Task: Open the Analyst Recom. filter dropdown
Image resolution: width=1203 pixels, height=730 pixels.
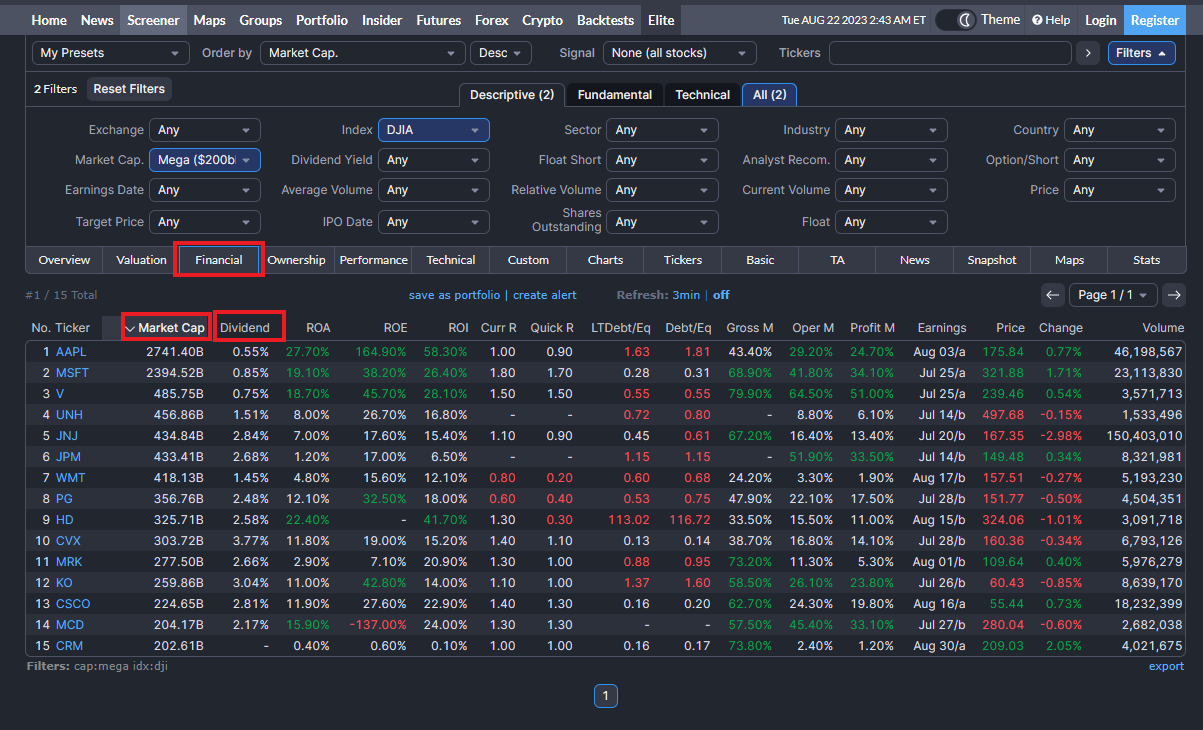Action: [x=892, y=160]
